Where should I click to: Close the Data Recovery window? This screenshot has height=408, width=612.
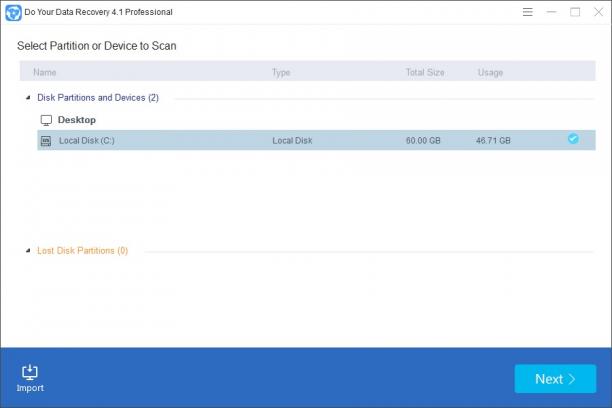point(598,12)
